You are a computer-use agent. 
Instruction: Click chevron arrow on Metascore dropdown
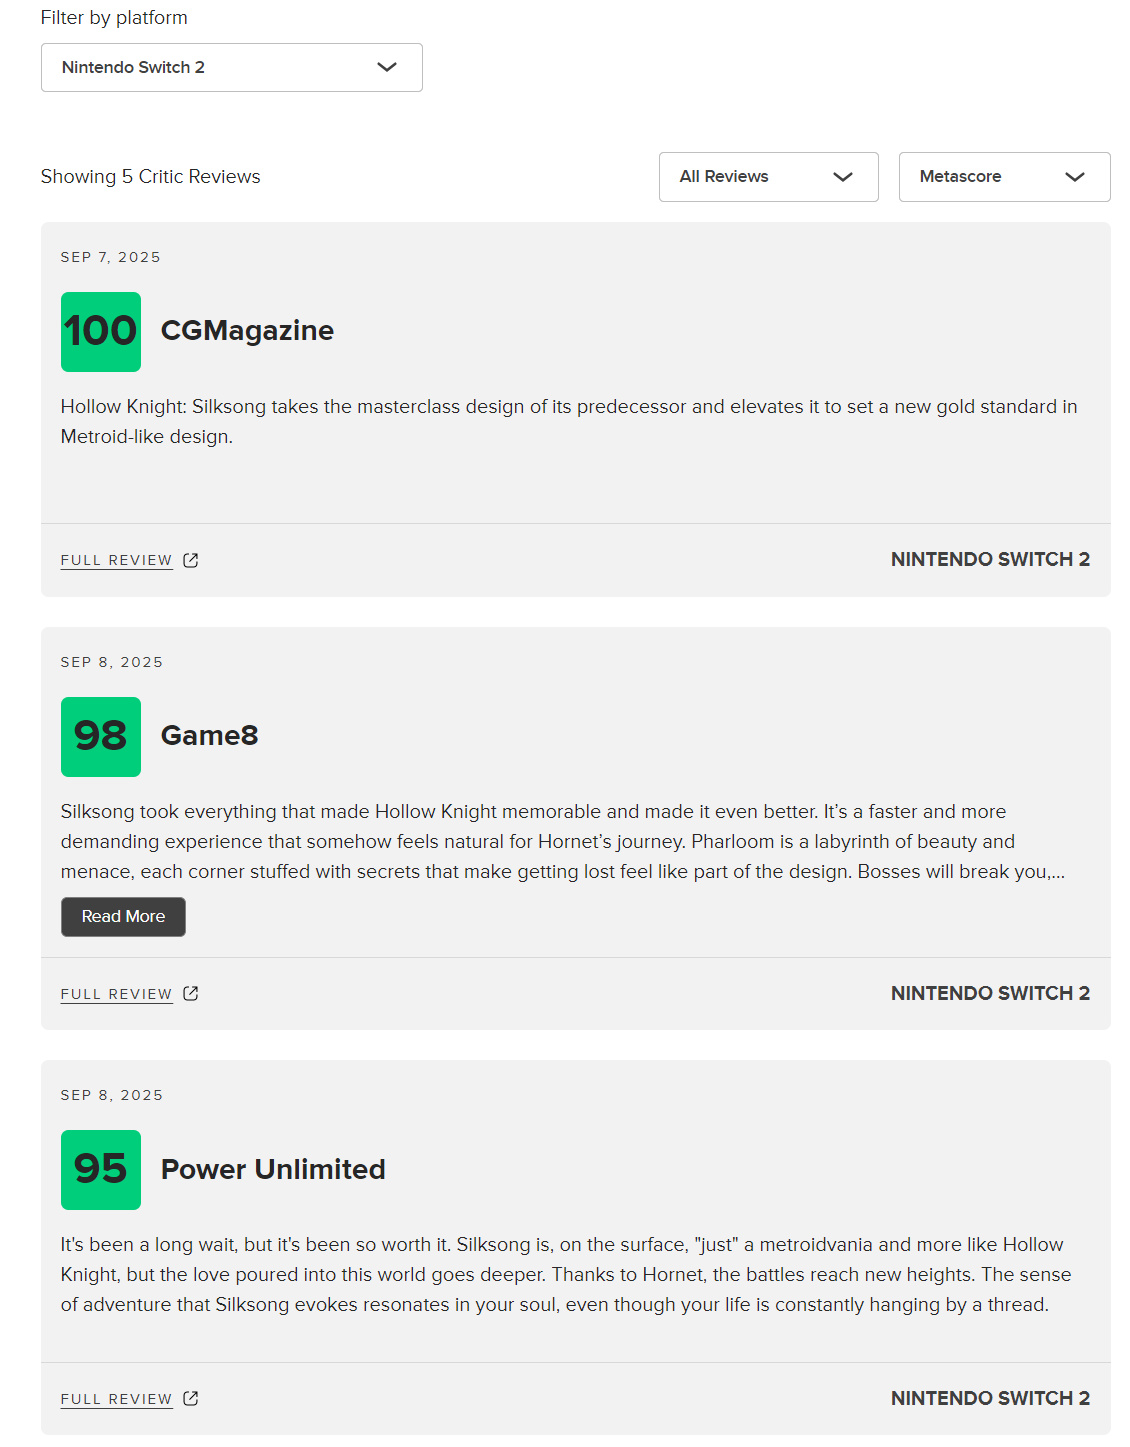pyautogui.click(x=1075, y=177)
